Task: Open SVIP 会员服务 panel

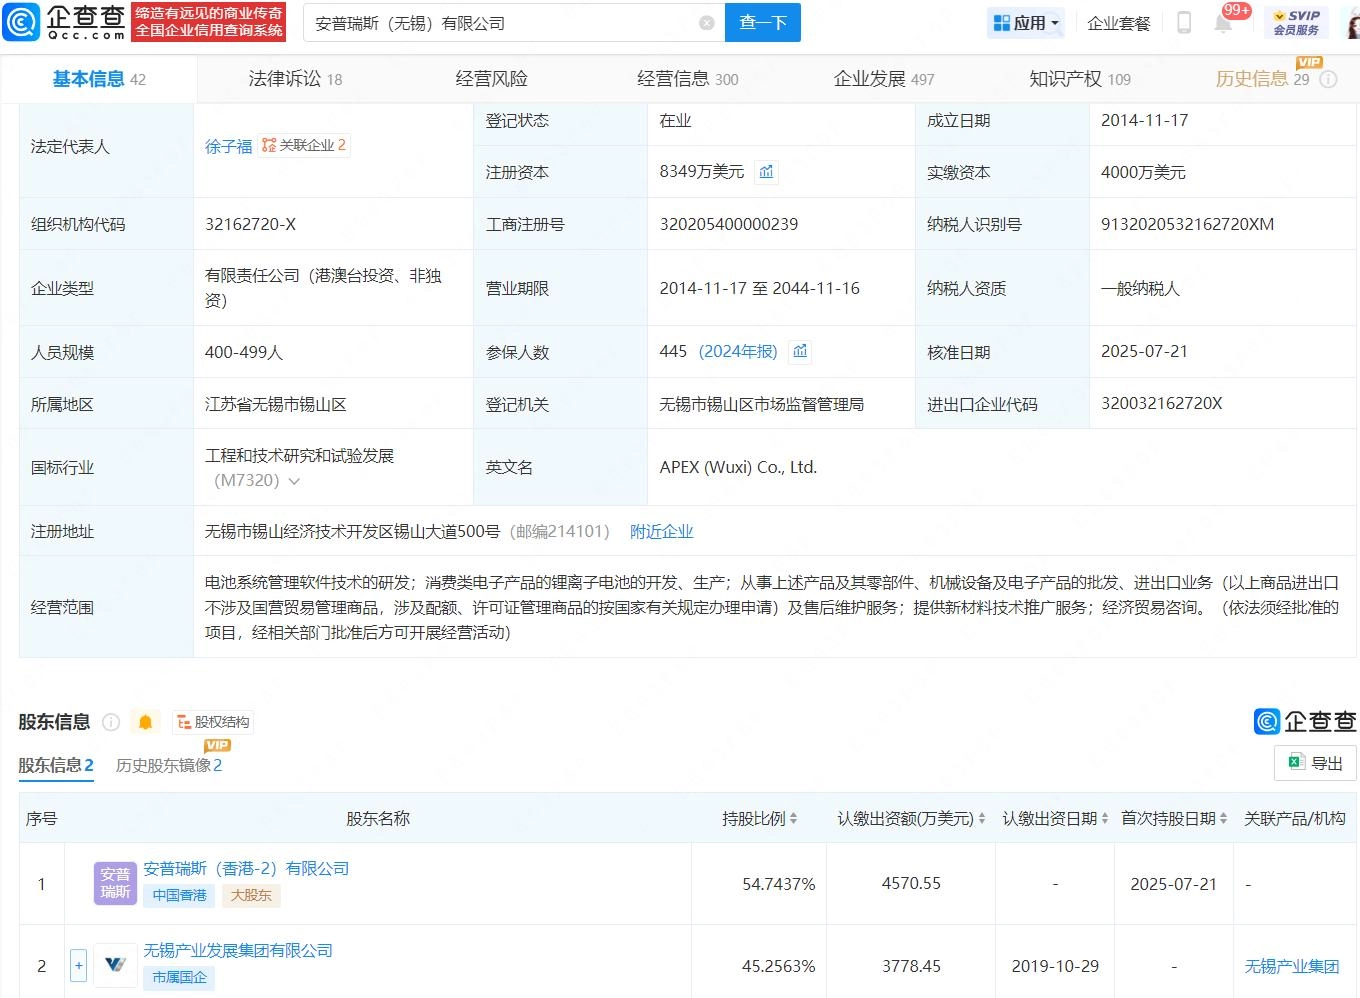Action: click(1296, 22)
